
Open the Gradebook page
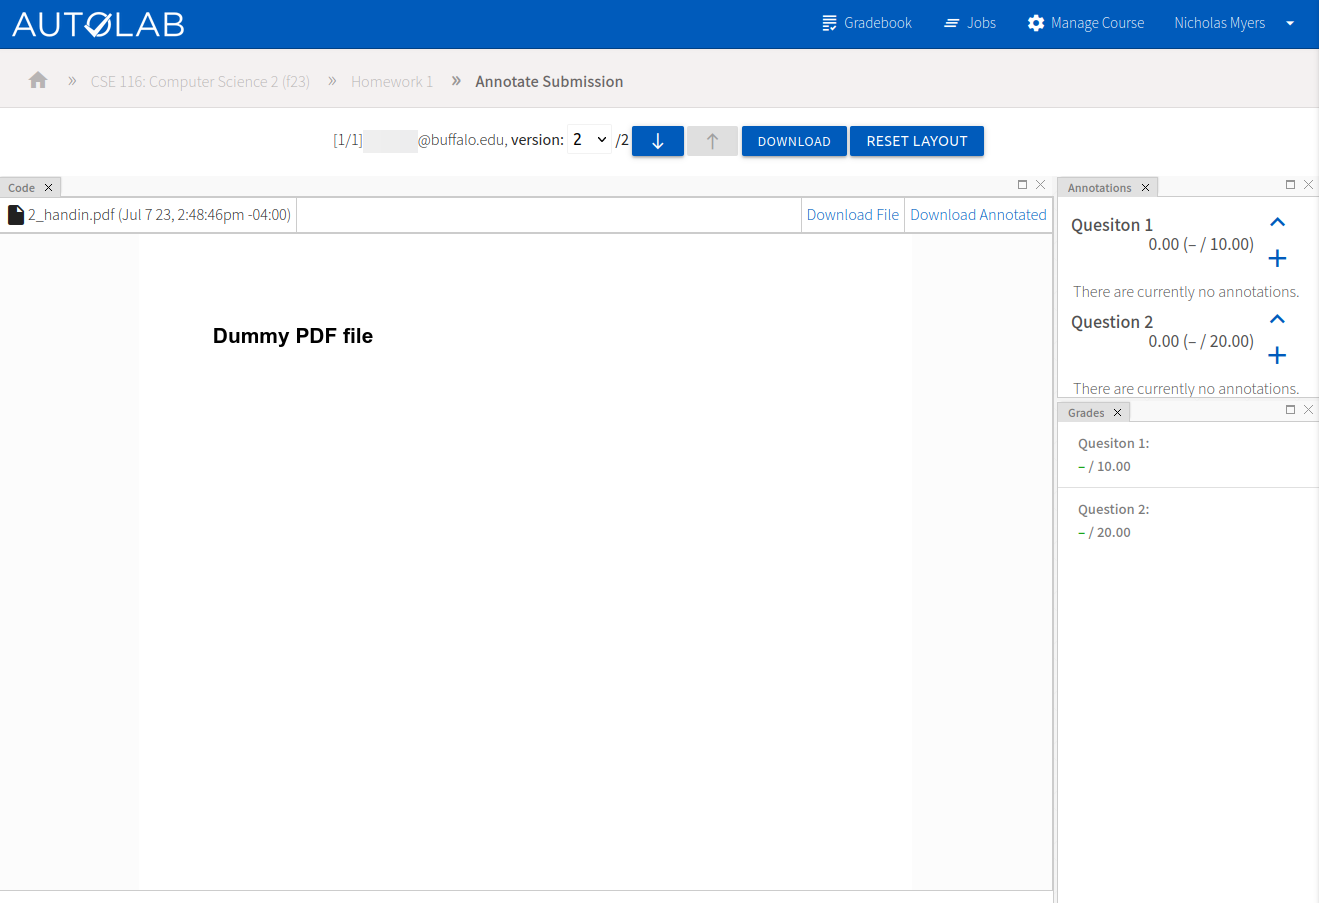point(867,23)
